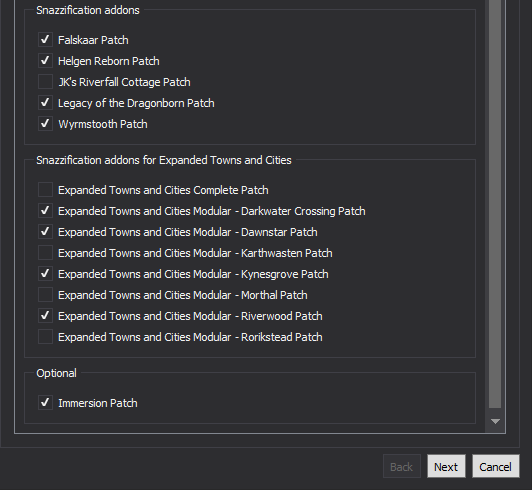Enable JK's Riverfall Cottage Patch
Screen dimensions: 532x490
(45, 82)
